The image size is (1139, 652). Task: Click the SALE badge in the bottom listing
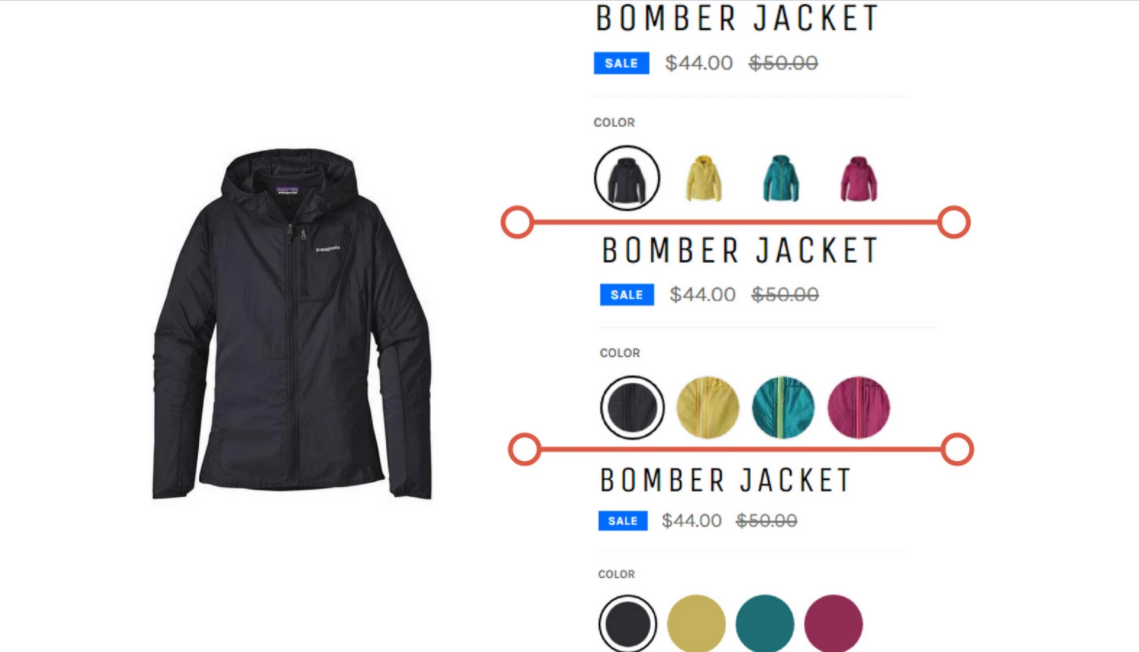click(x=623, y=521)
